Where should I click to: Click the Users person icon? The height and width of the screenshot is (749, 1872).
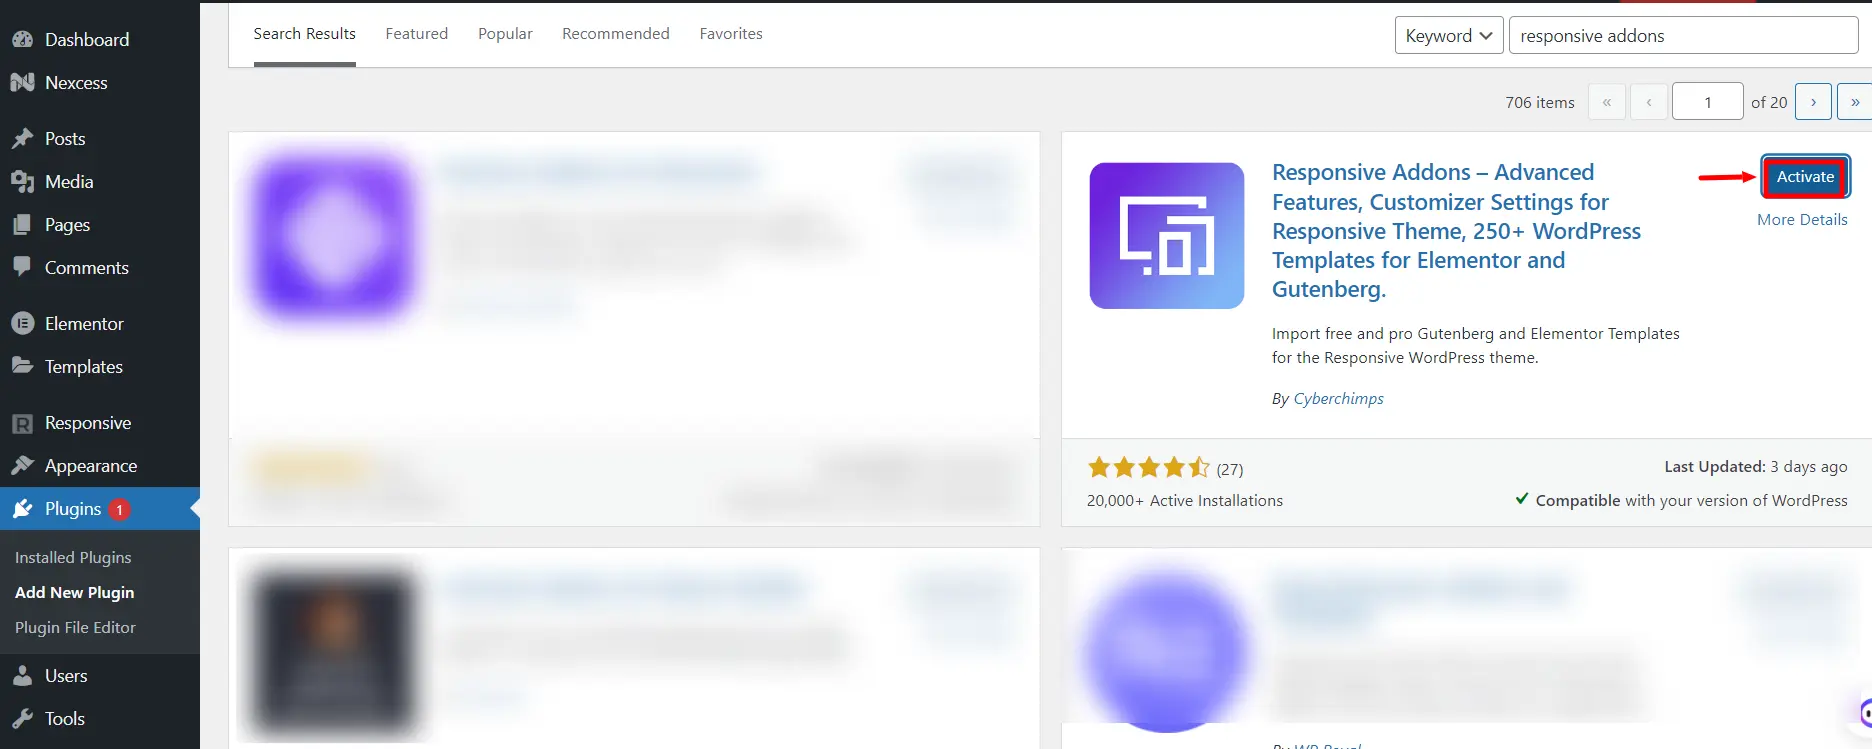pyautogui.click(x=22, y=676)
